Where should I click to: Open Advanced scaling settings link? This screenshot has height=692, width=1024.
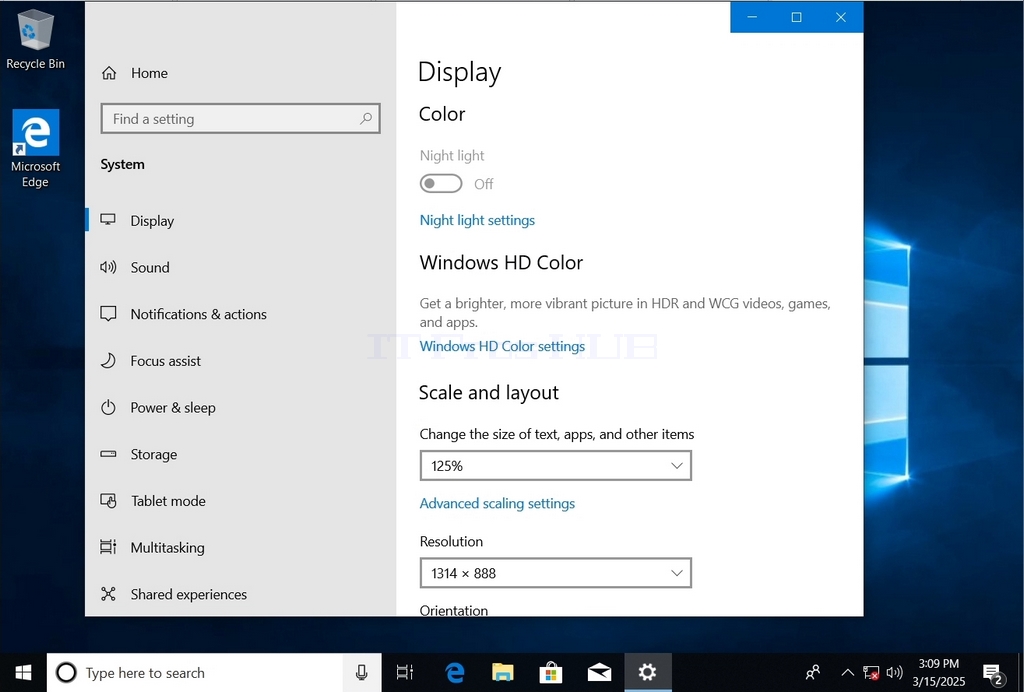point(497,503)
